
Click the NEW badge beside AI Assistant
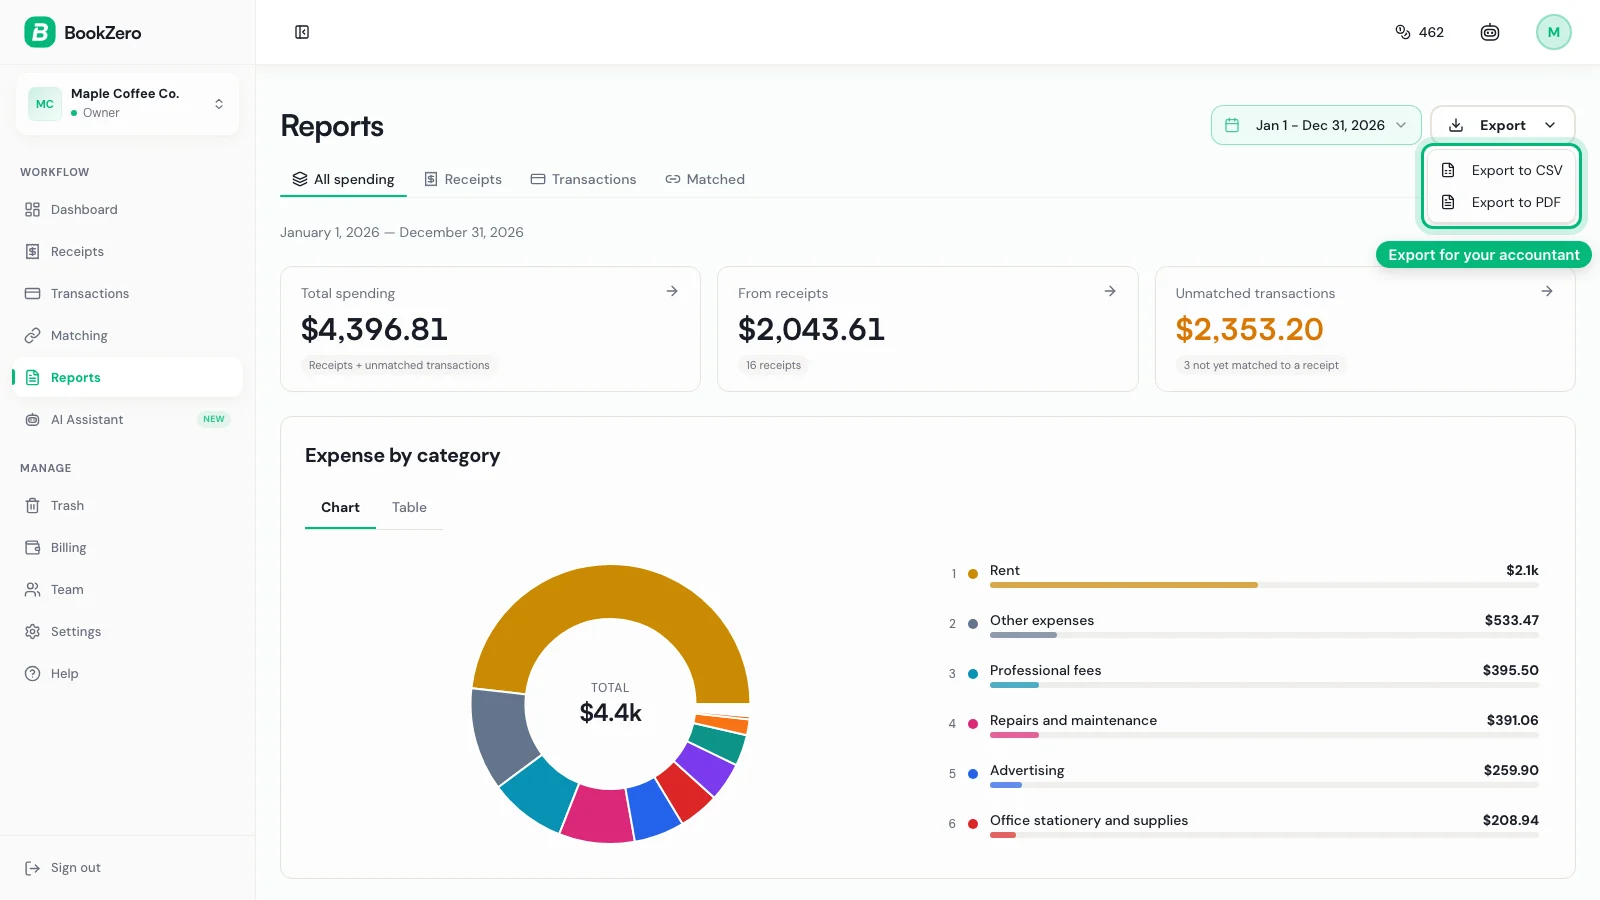click(214, 420)
